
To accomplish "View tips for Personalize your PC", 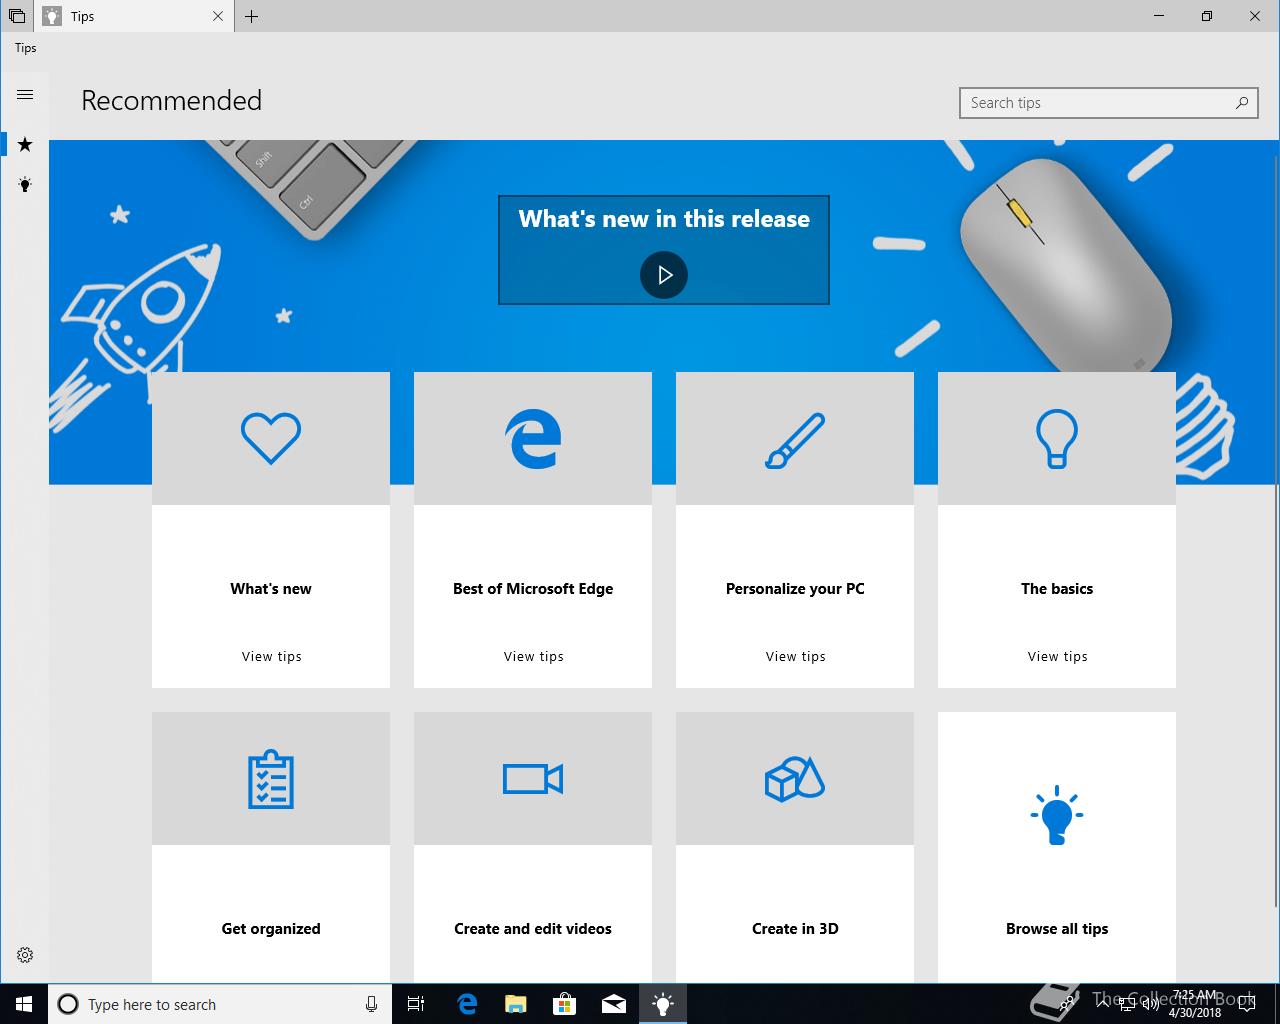I will tap(795, 656).
